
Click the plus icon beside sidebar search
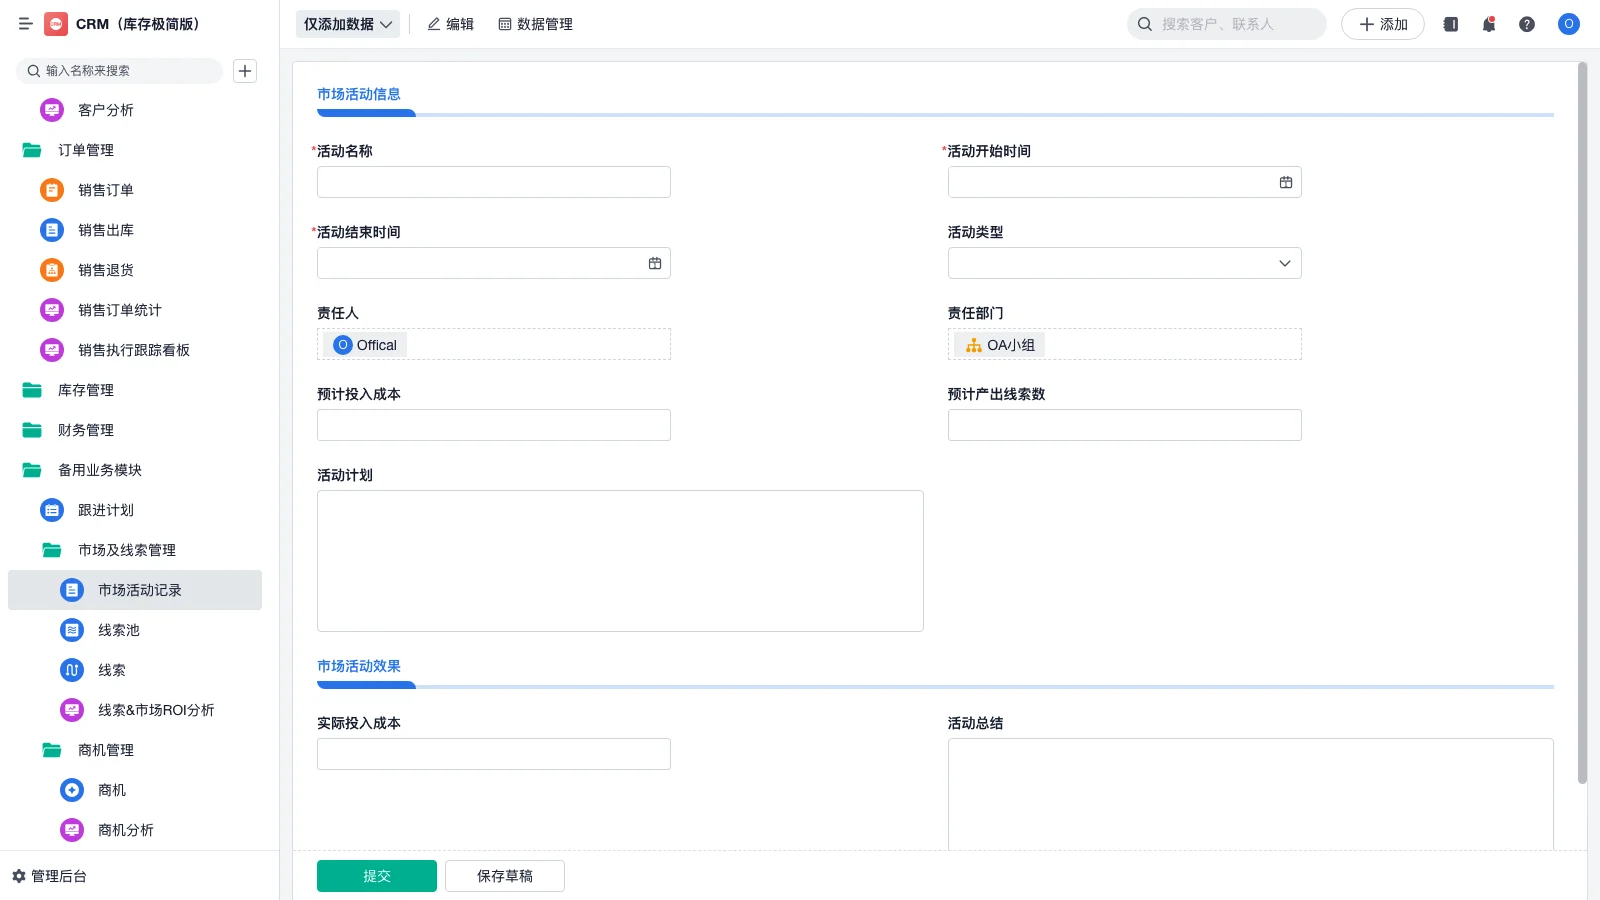245,71
